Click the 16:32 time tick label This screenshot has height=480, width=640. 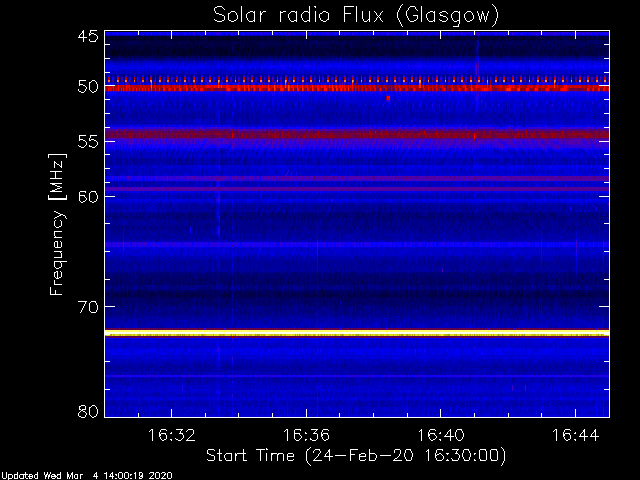click(x=171, y=435)
